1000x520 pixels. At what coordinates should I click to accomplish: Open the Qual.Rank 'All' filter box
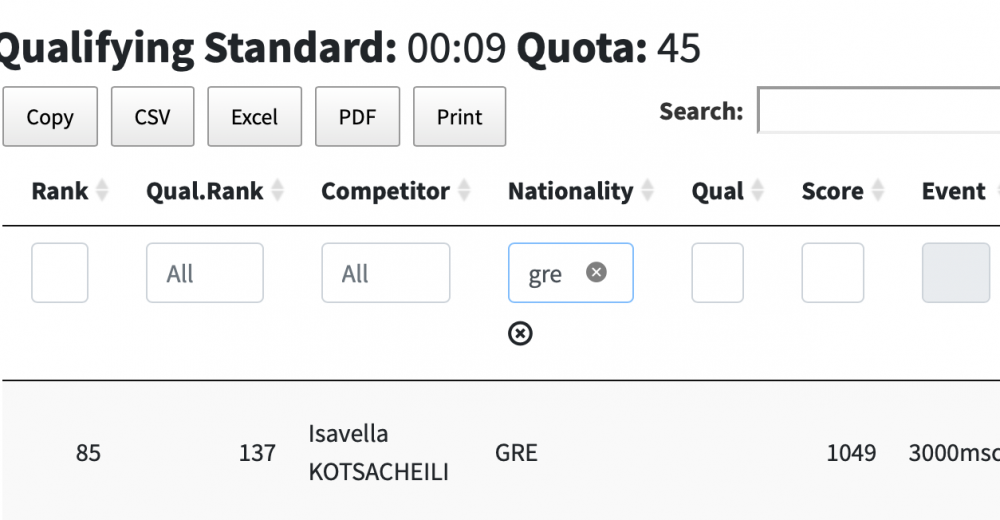(x=205, y=273)
